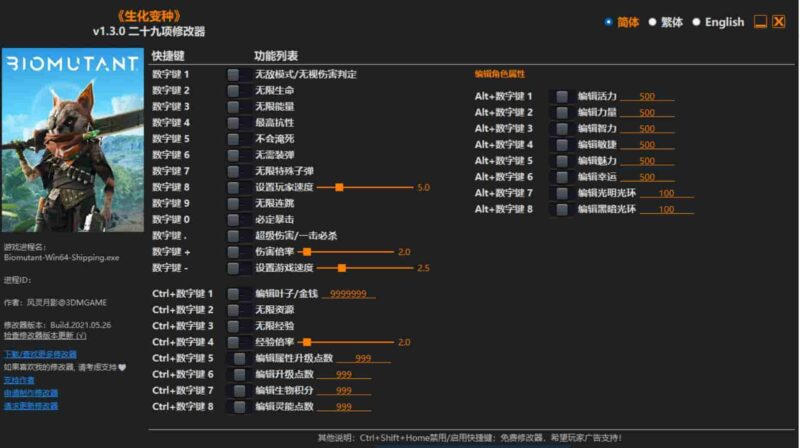Focus the 编辑力量 value field
The width and height of the screenshot is (800, 448).
coord(647,113)
